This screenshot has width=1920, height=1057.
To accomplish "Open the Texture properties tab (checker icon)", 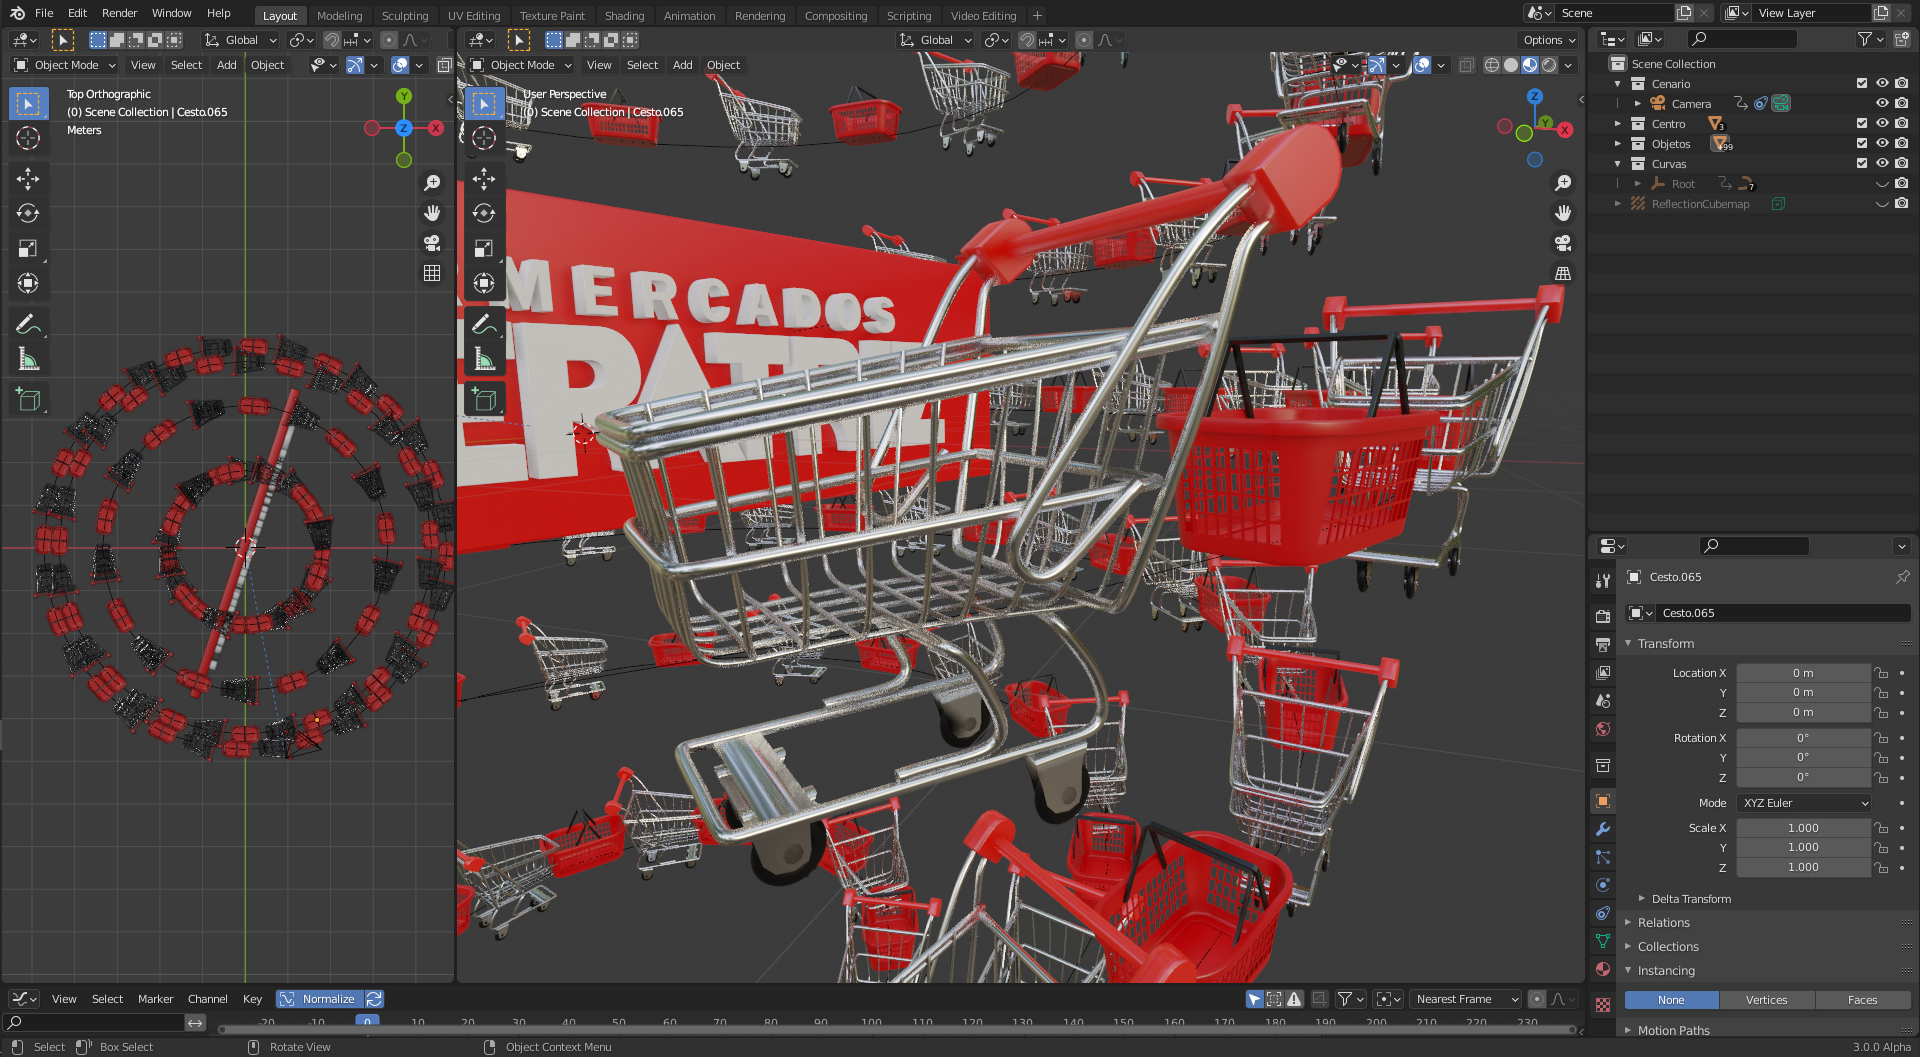I will [x=1603, y=1004].
